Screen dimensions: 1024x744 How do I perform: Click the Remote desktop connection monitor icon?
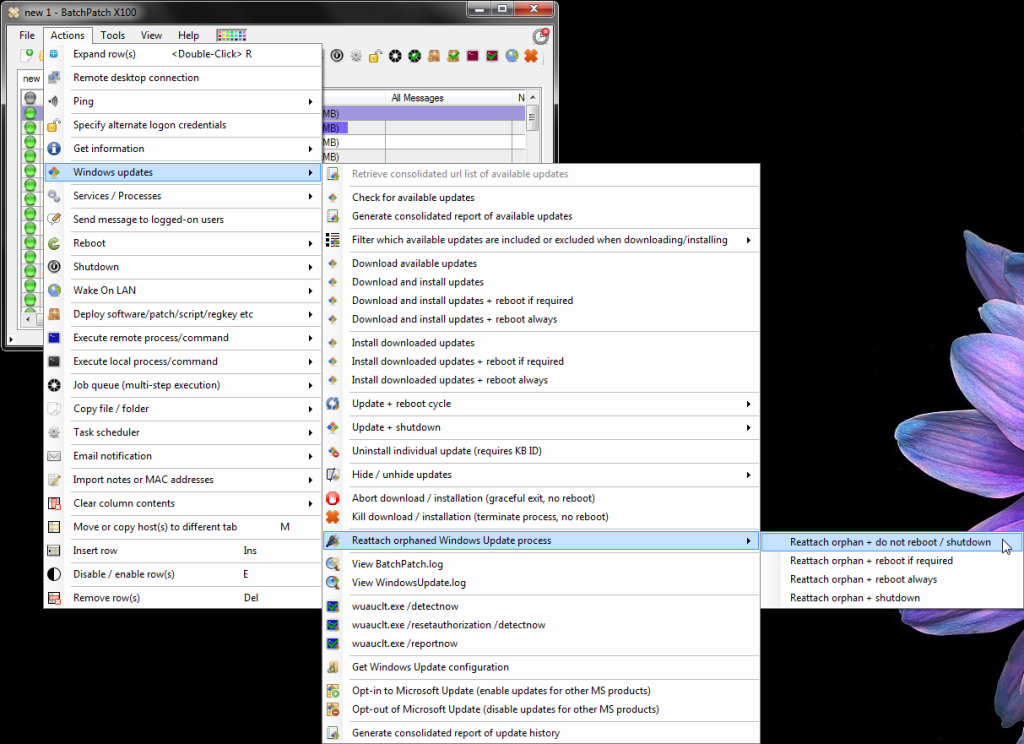coord(54,78)
